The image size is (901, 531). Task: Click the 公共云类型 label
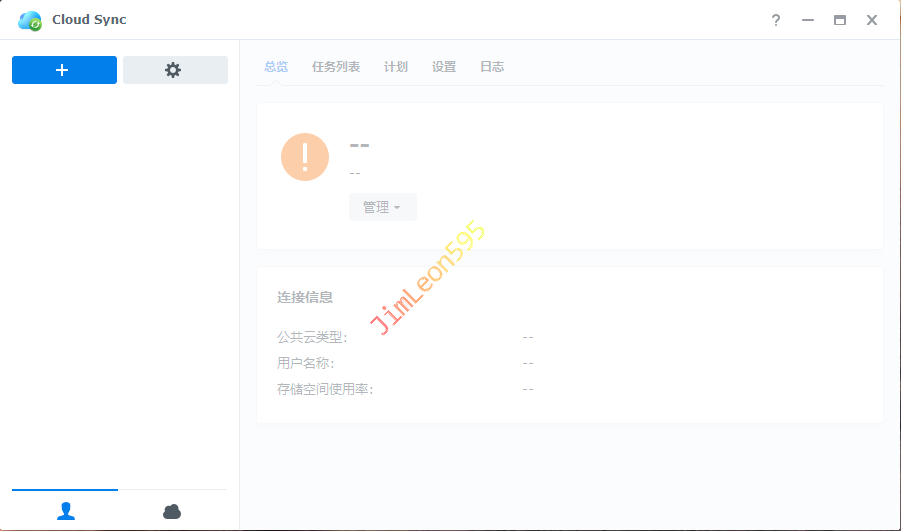tap(312, 337)
